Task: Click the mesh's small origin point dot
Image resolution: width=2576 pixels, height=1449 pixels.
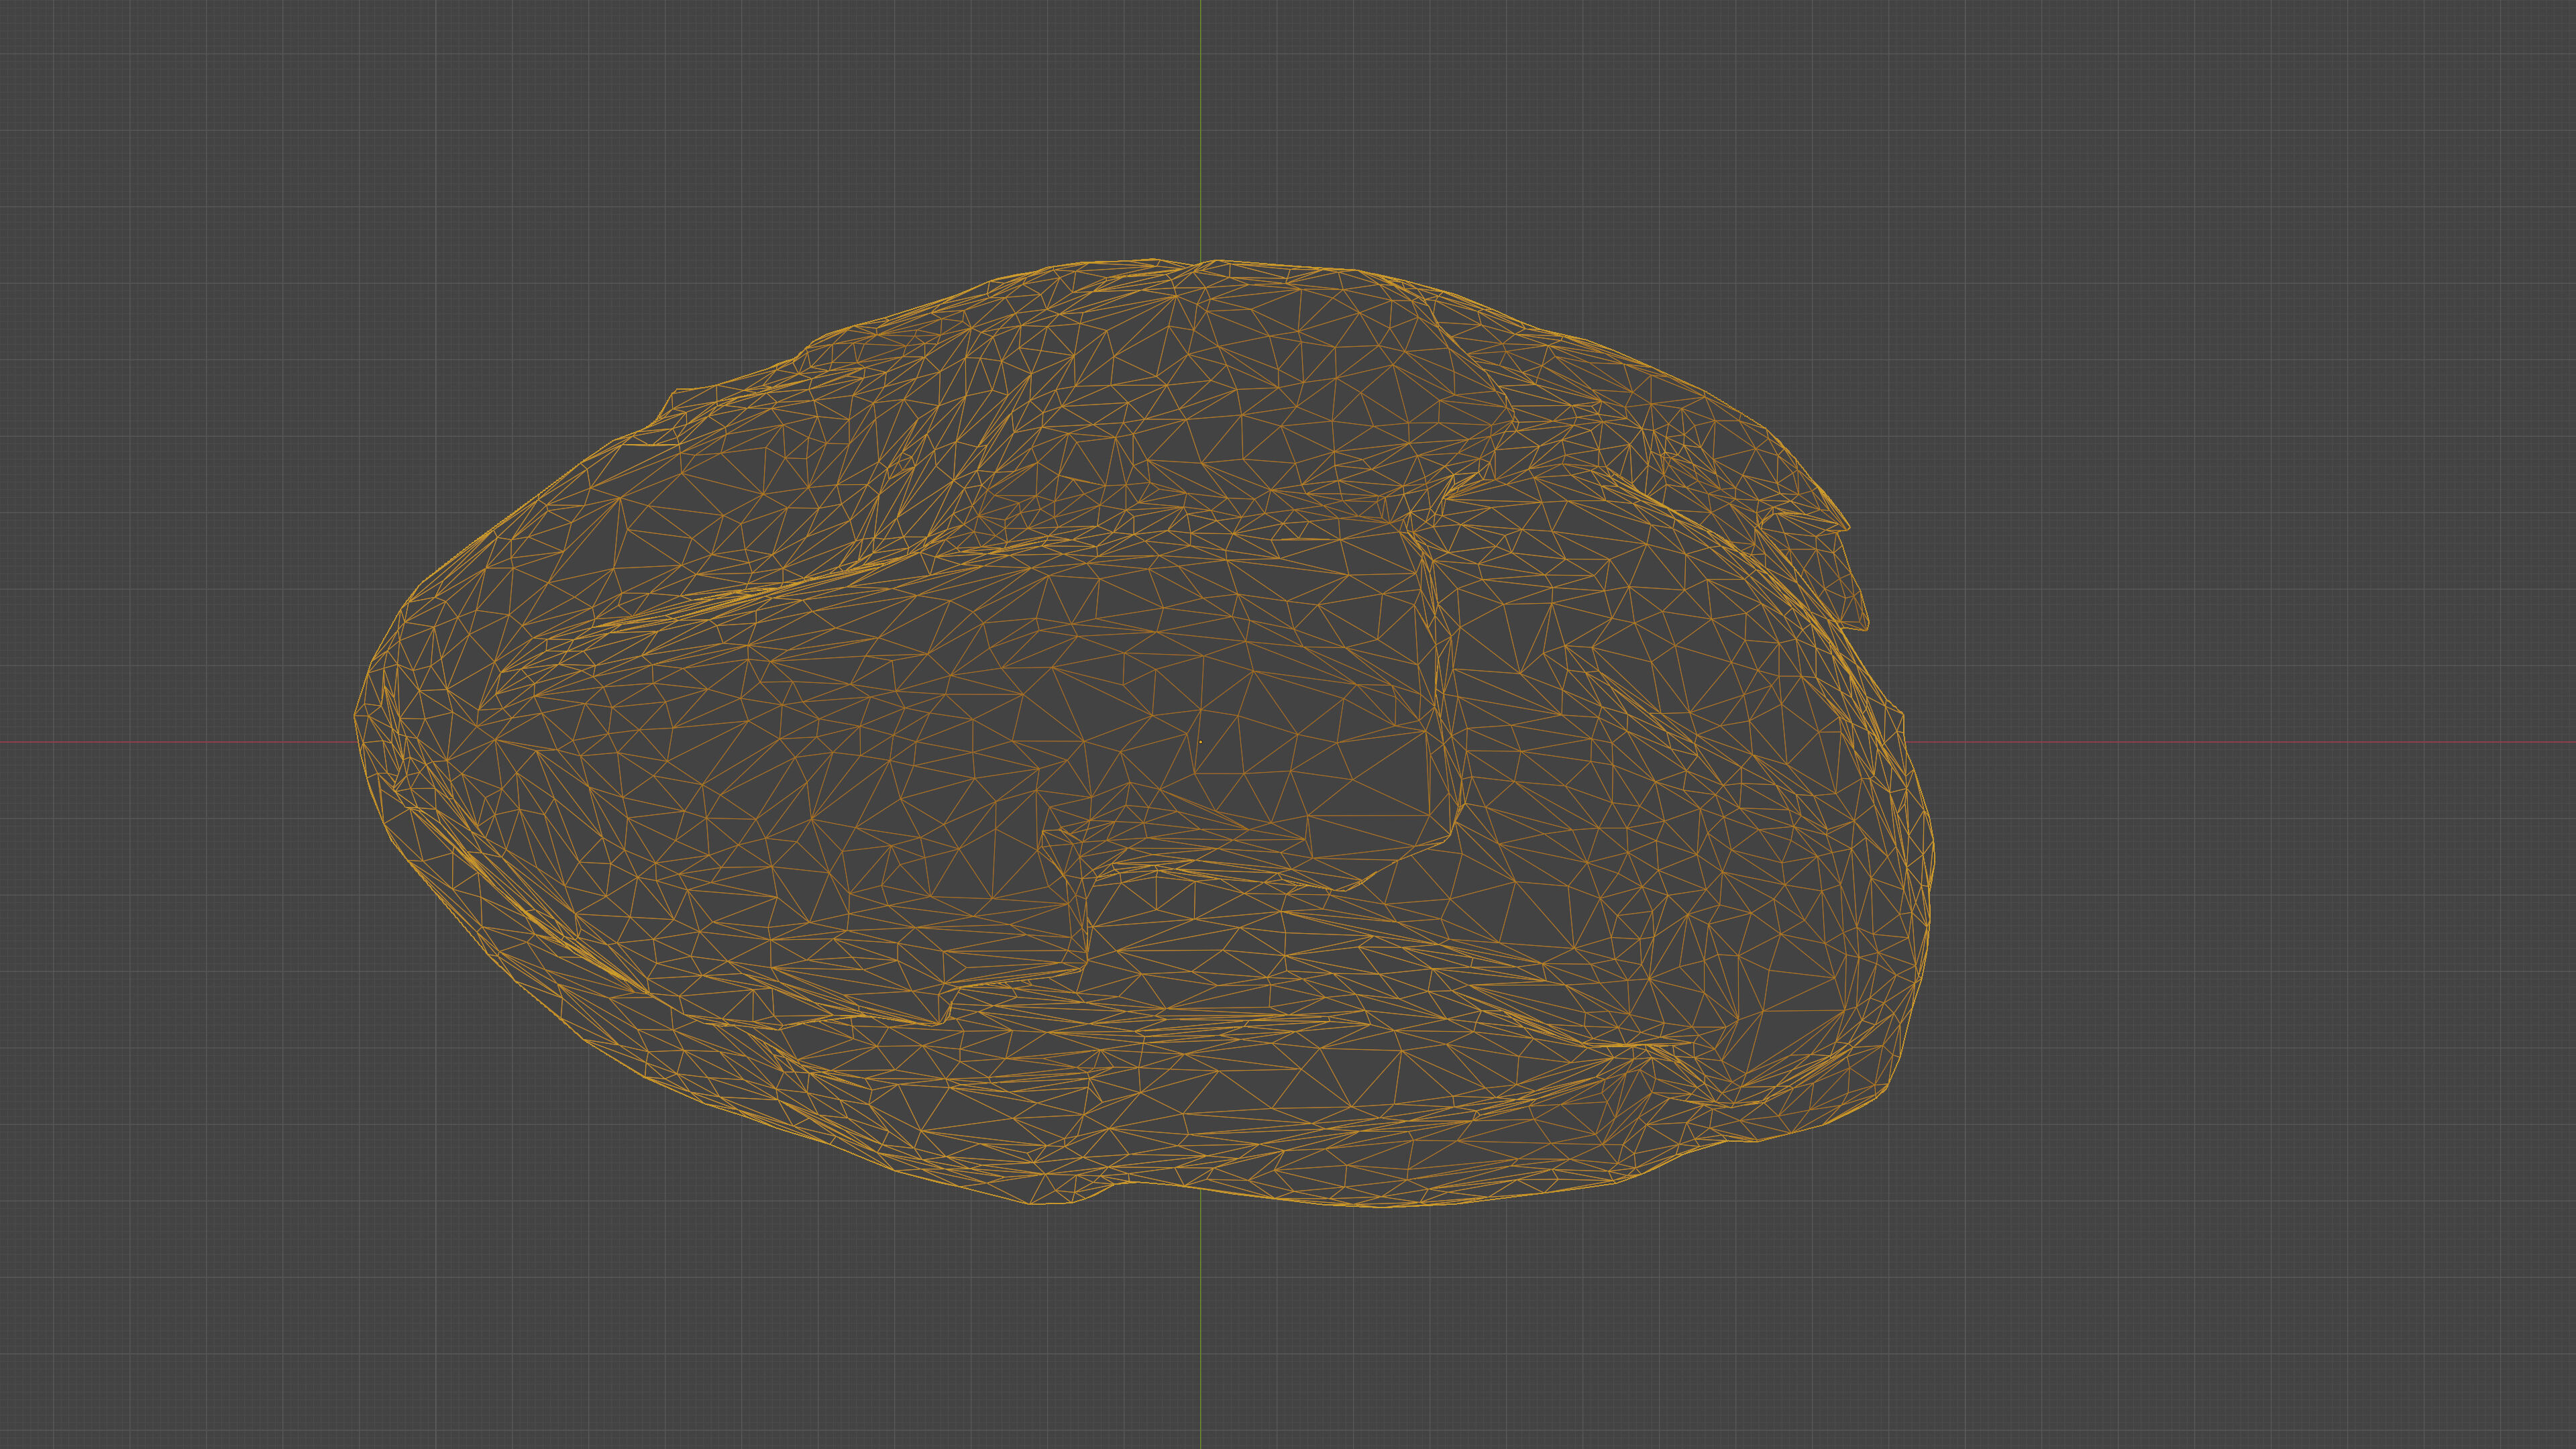Action: pos(1200,742)
